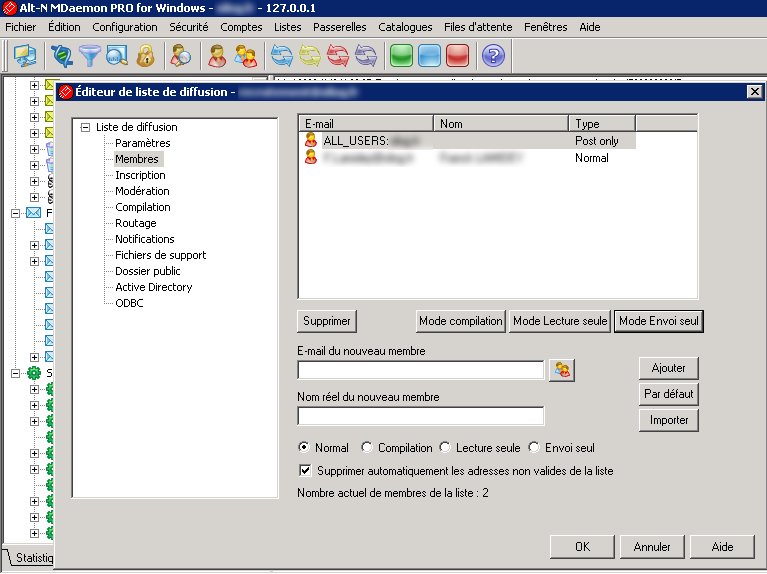Select the Compilation radio button
Screen dimensions: 767x574
pyautogui.click(x=367, y=447)
